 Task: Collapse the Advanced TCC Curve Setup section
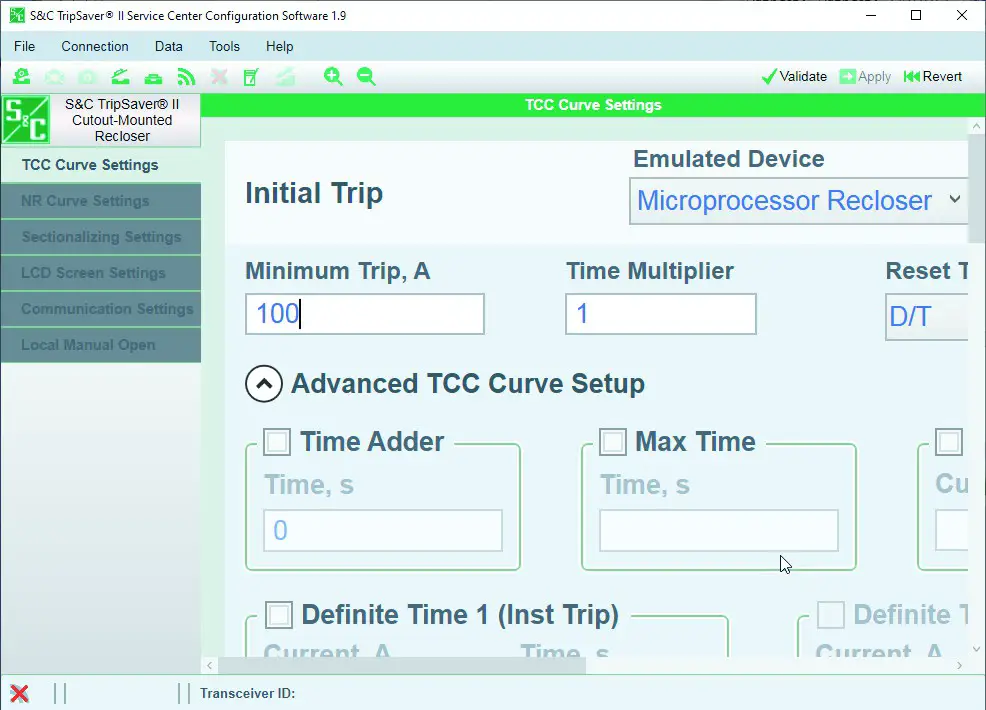point(264,384)
